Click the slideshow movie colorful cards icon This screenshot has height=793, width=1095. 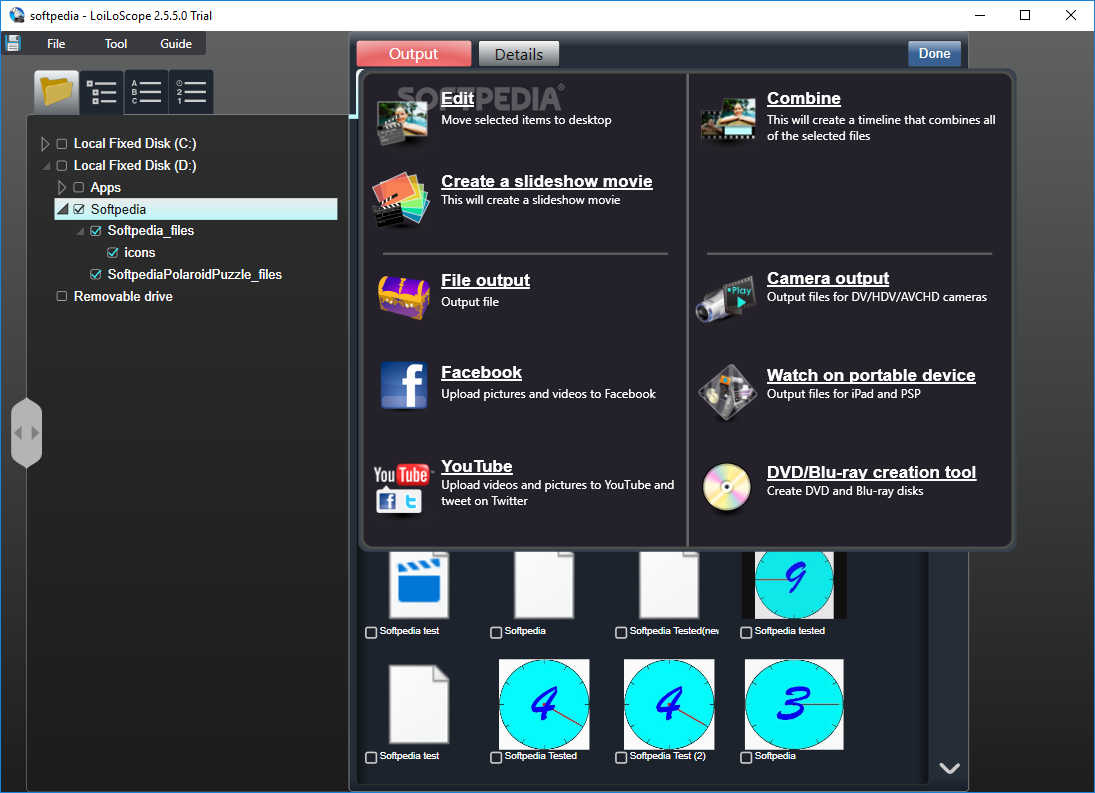(x=401, y=200)
